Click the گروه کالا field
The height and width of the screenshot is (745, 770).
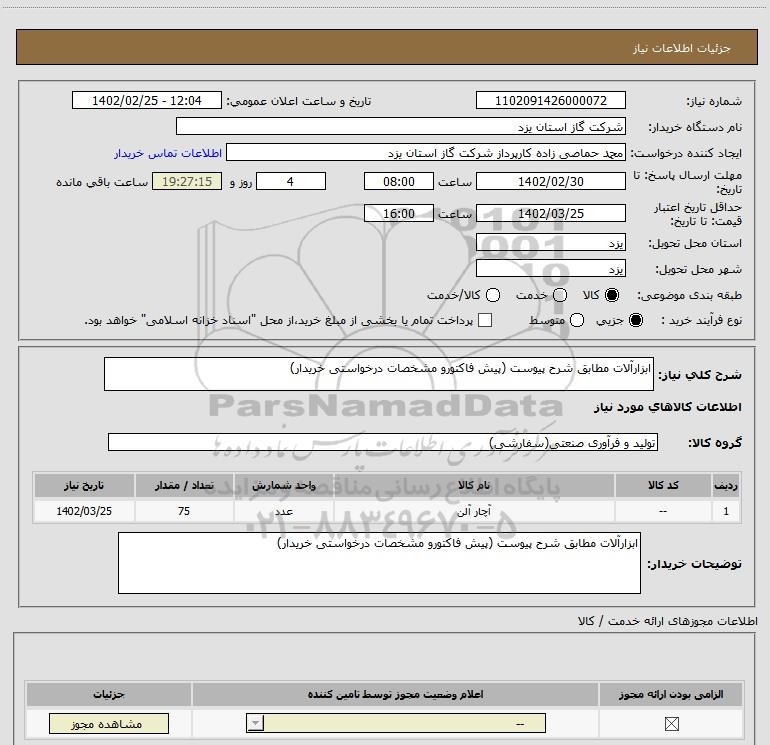coord(383,442)
